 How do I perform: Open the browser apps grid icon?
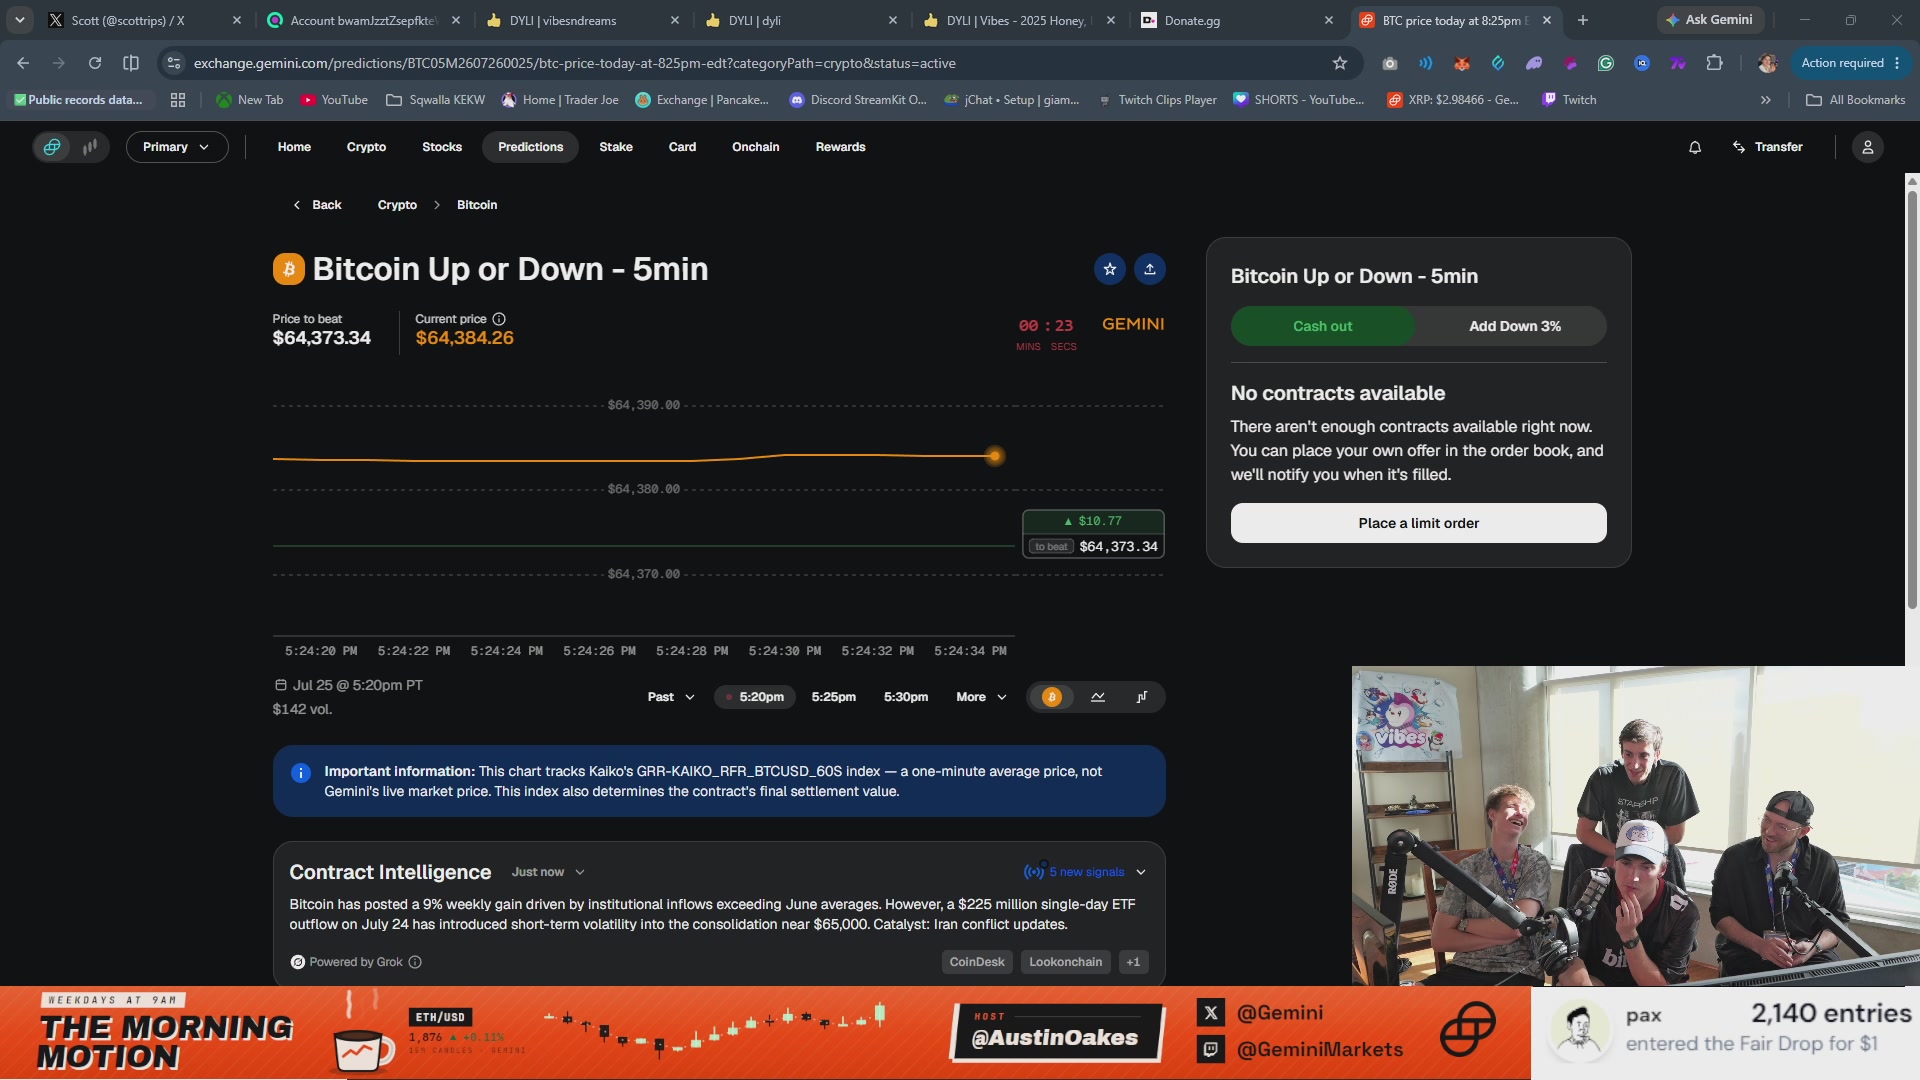[x=178, y=100]
